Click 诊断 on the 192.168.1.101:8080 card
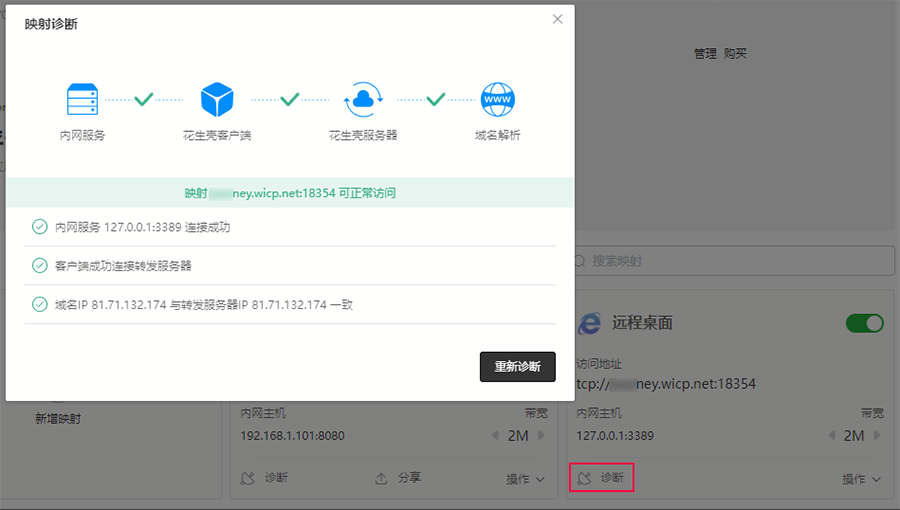 click(x=264, y=478)
